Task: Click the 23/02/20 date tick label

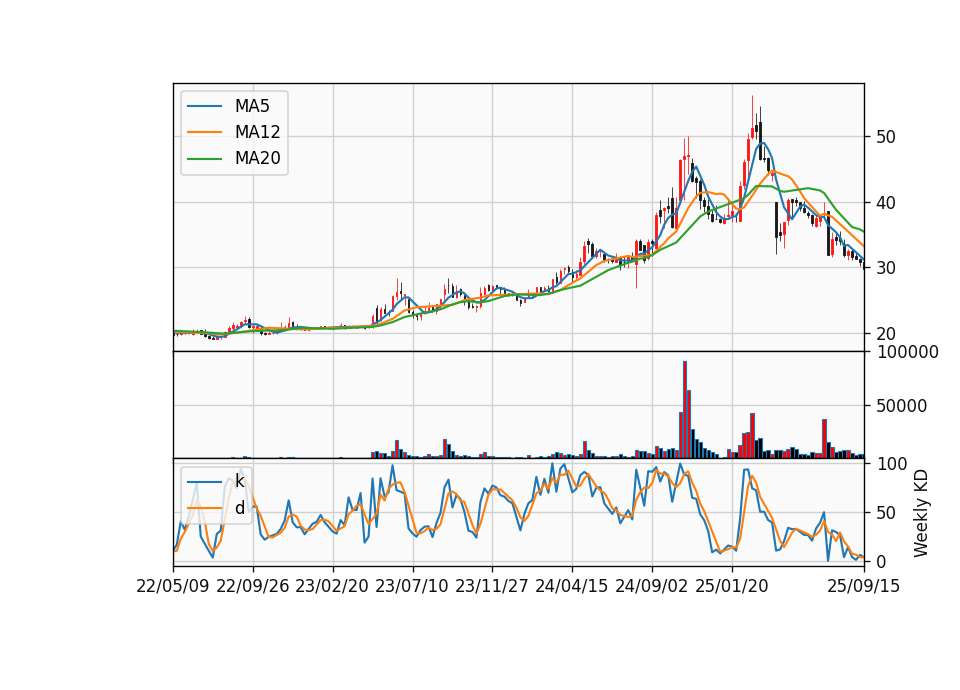Action: coord(332,586)
